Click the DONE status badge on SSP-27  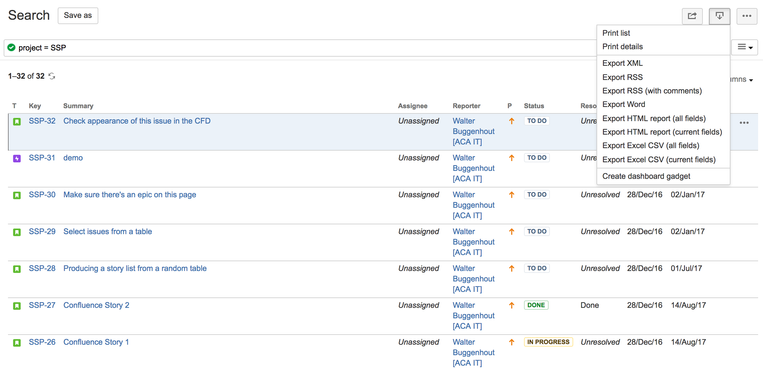pyautogui.click(x=536, y=305)
